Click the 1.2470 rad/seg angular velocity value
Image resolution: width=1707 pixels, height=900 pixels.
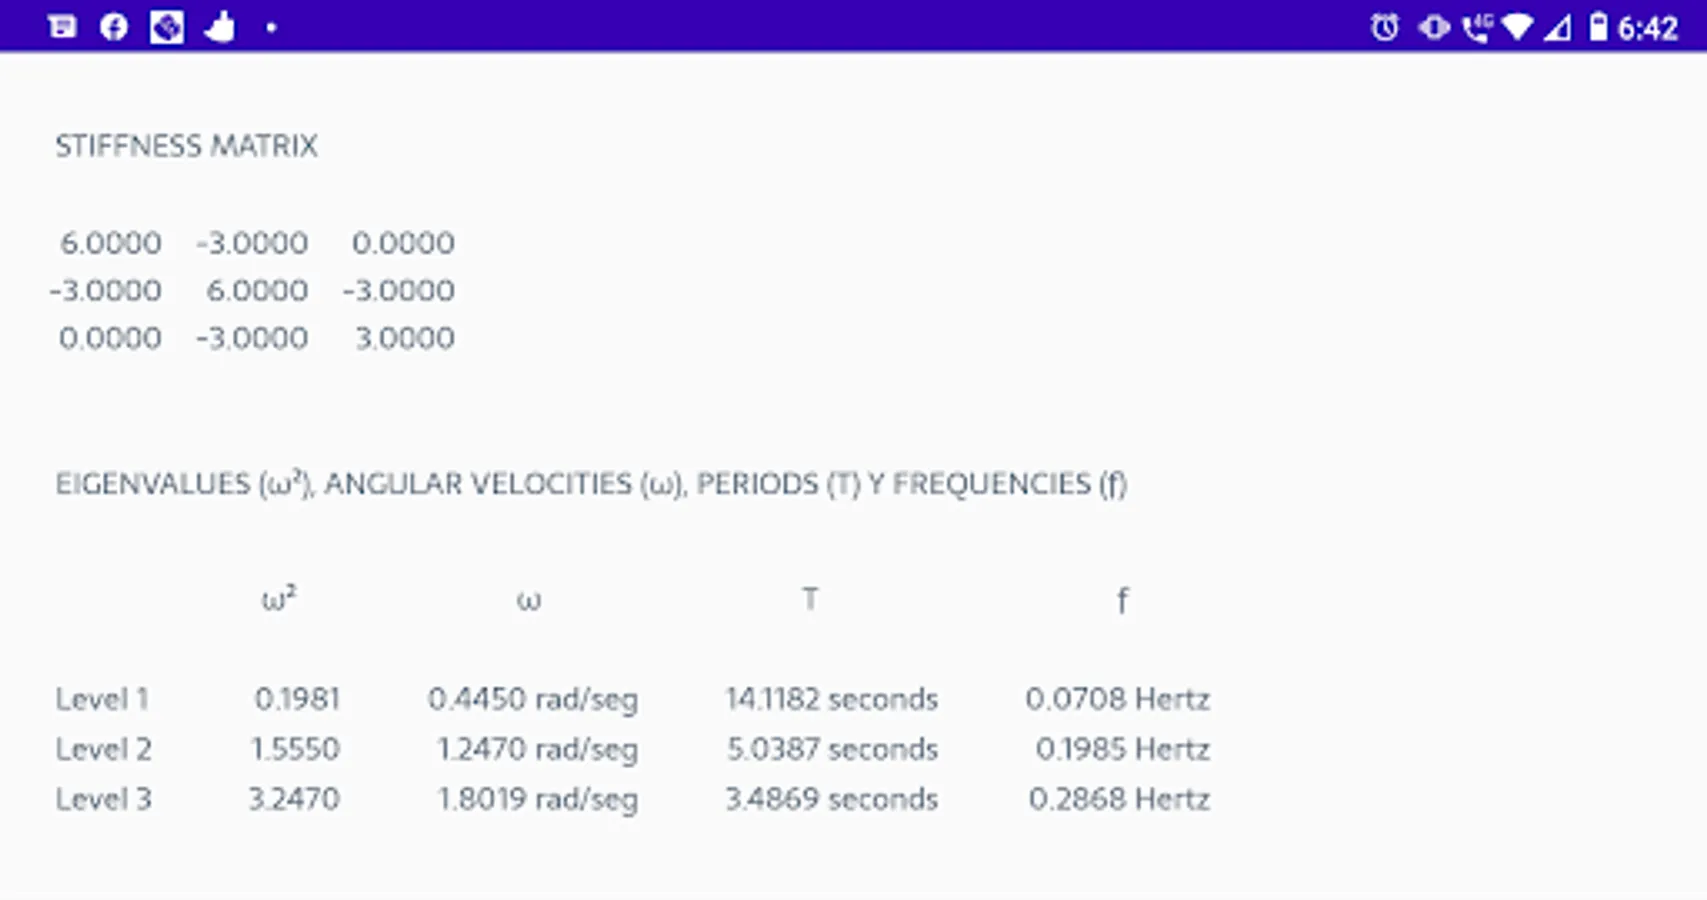pos(537,749)
